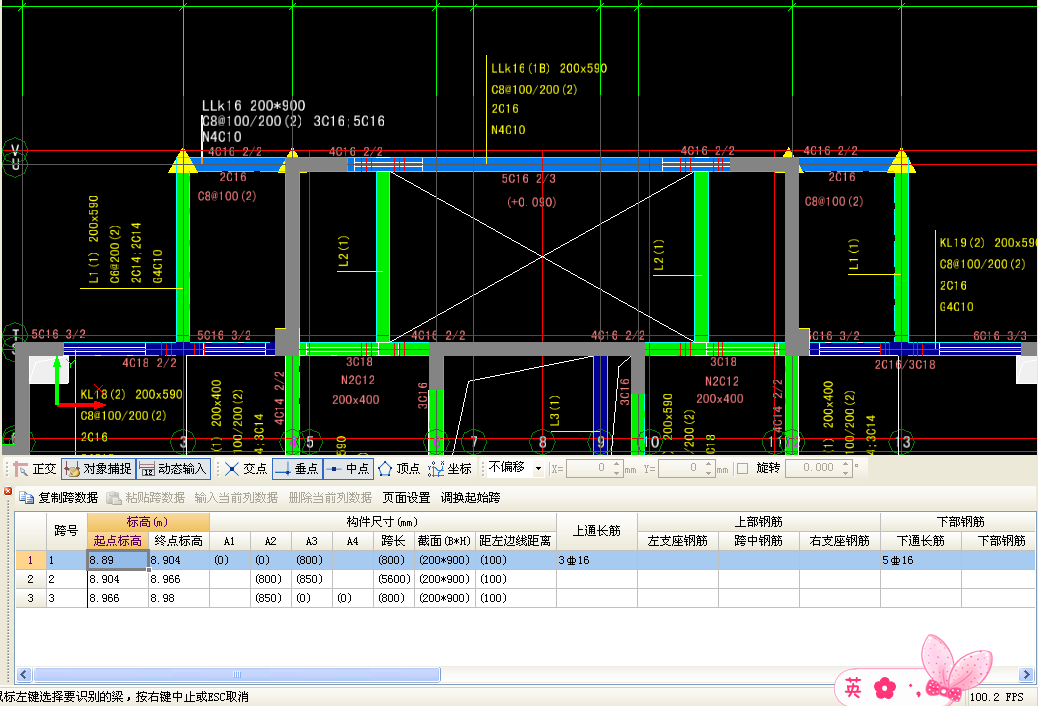The width and height of the screenshot is (1038, 706).
Task: Select the 起点标高 column header
Action: (118, 541)
